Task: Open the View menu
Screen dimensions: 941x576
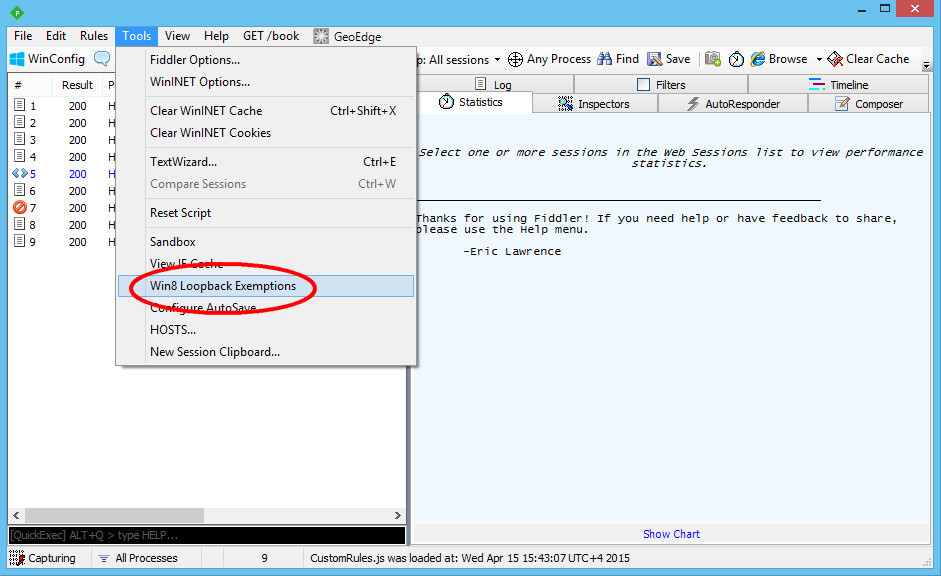Action: tap(178, 36)
